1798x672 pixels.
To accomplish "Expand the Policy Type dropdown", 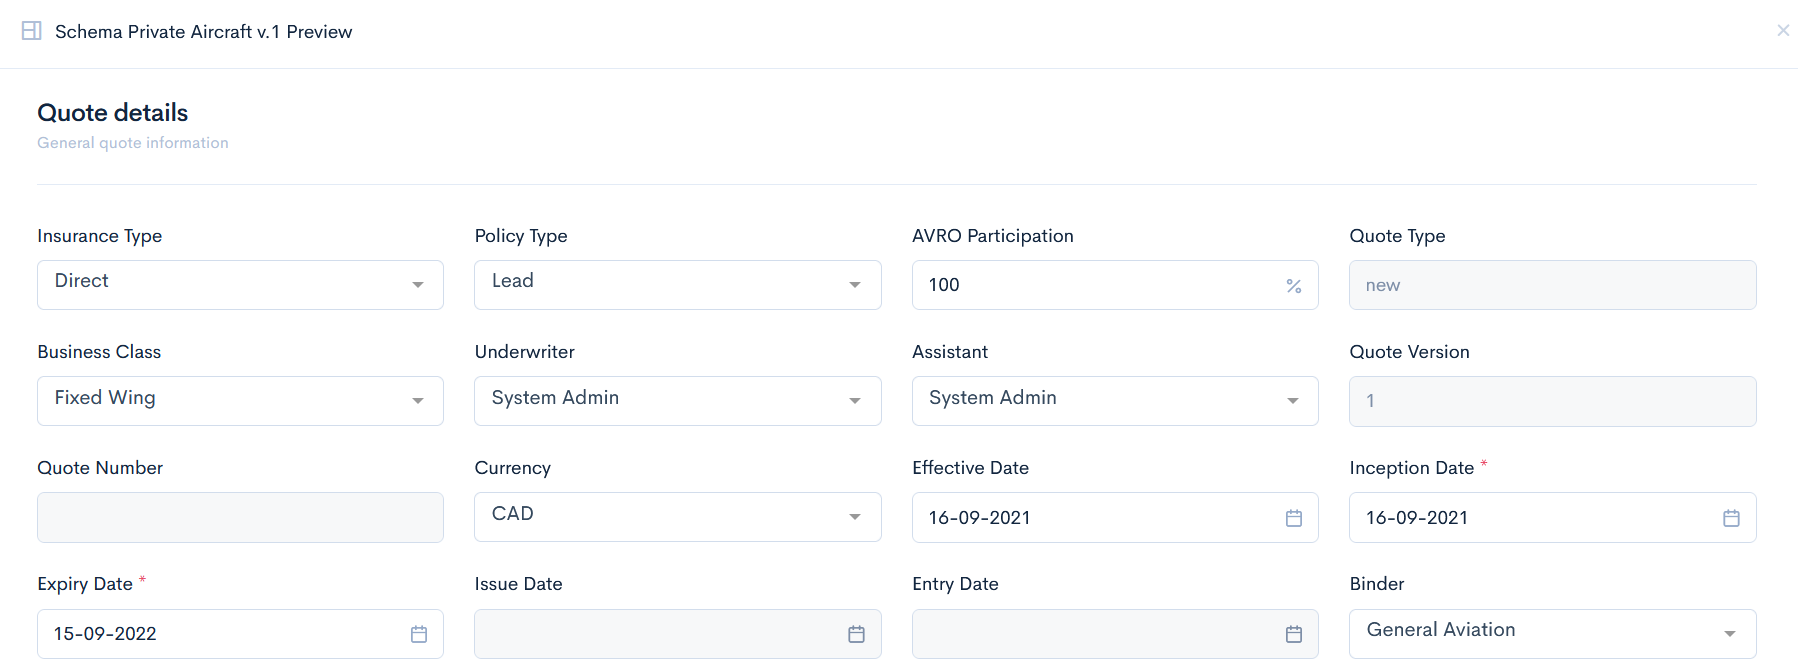I will pos(677,285).
